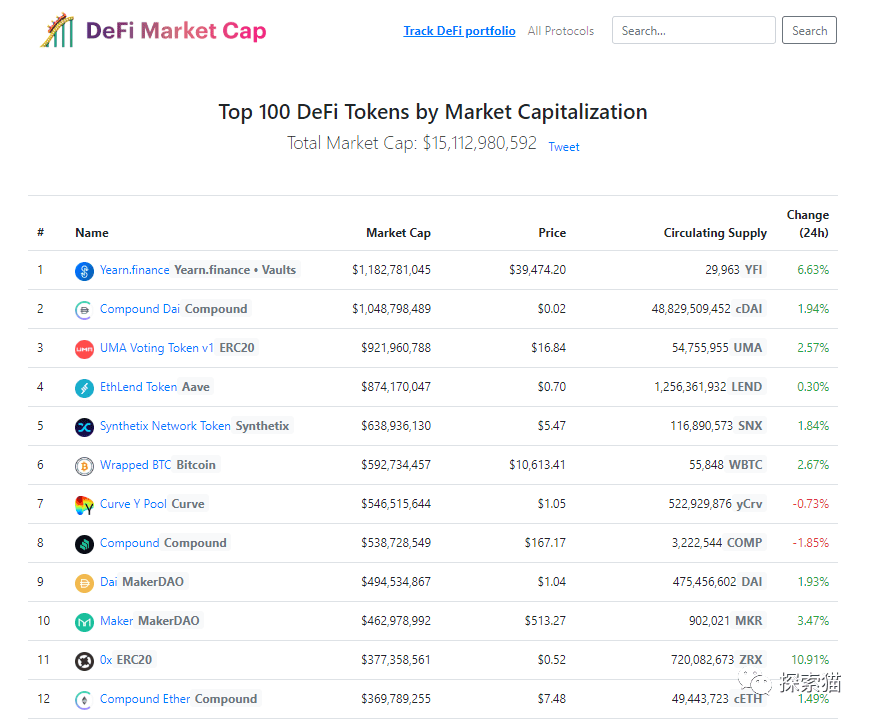Click the Aave protocol tag

tap(196, 386)
